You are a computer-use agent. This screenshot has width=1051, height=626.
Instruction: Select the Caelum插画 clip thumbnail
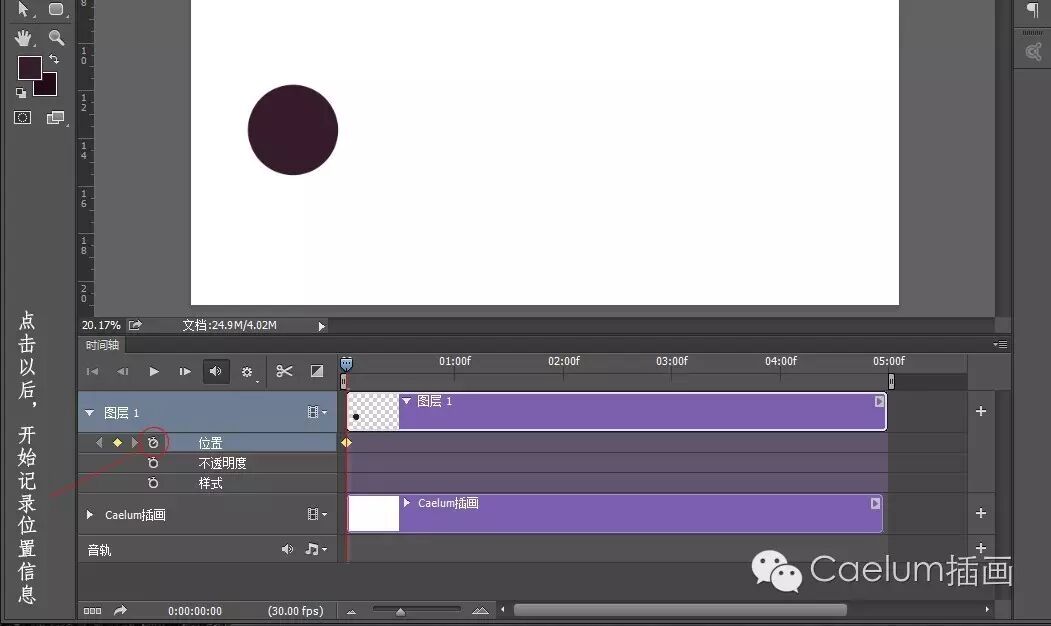click(x=374, y=513)
